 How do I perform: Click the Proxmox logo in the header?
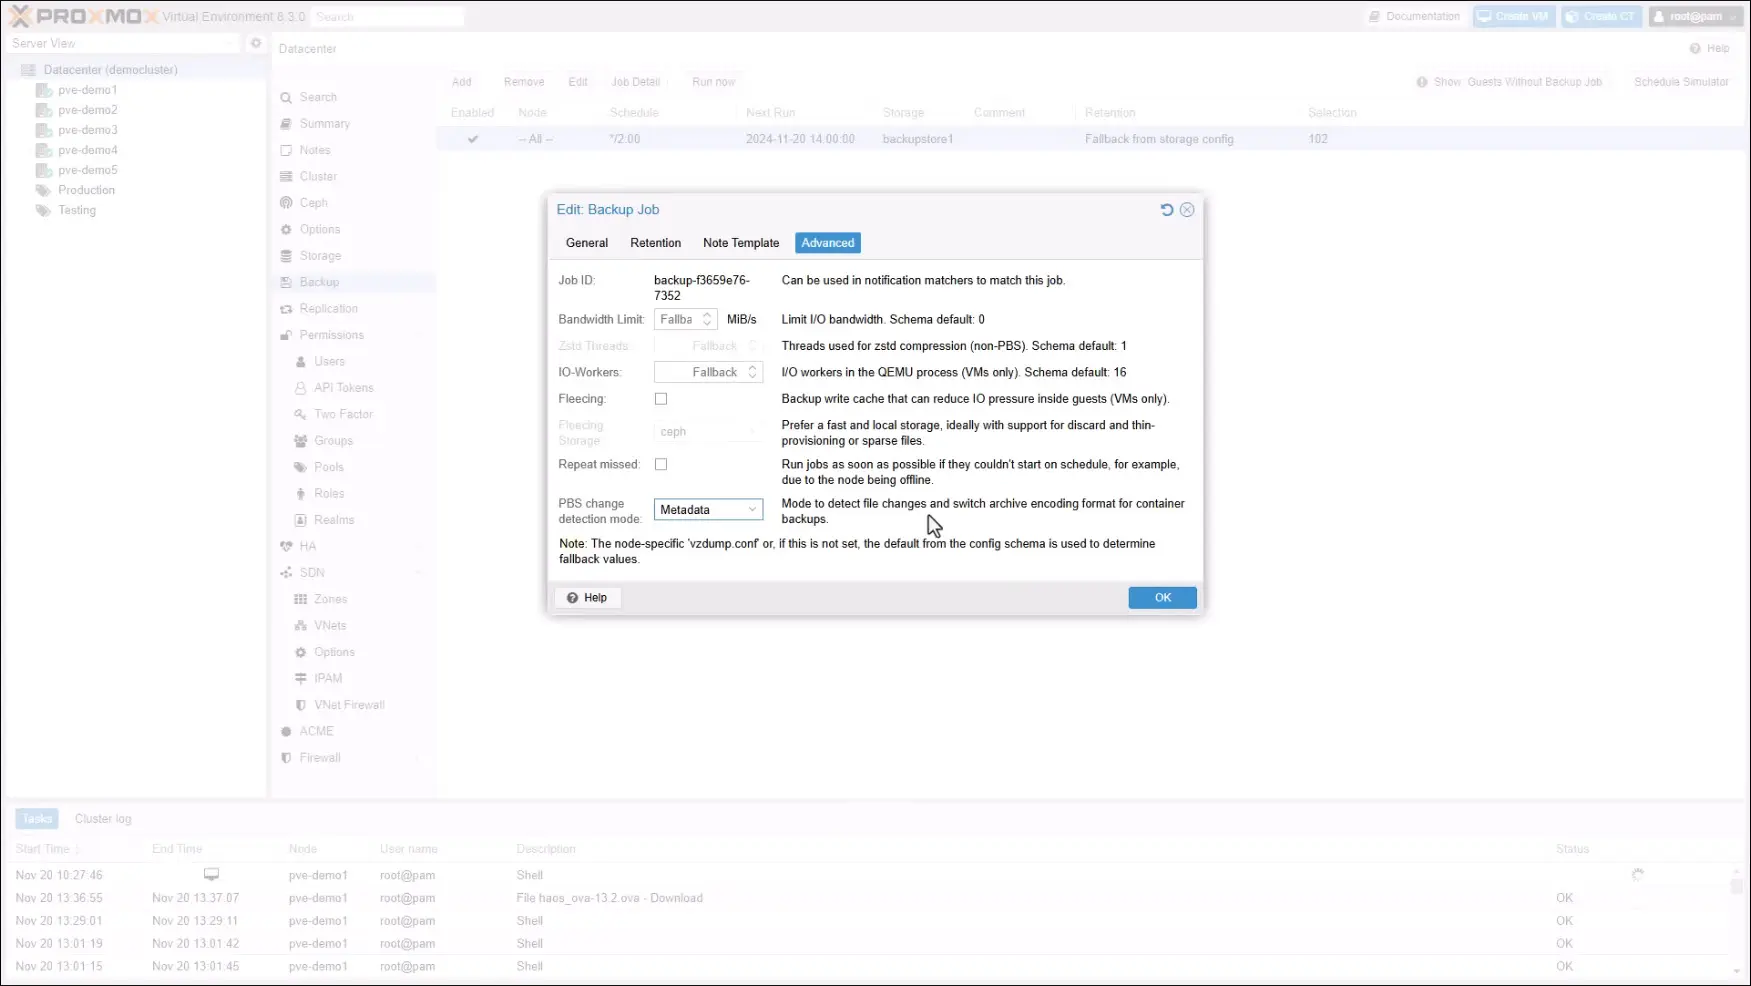coord(82,16)
